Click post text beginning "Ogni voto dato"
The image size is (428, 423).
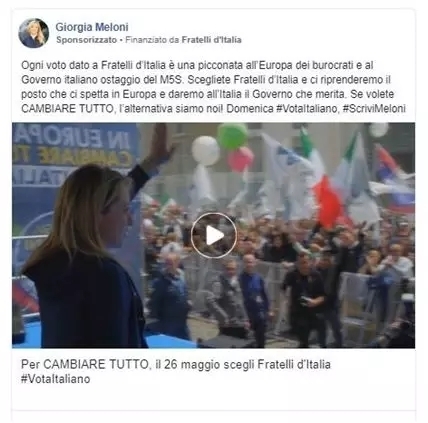[x=213, y=87]
